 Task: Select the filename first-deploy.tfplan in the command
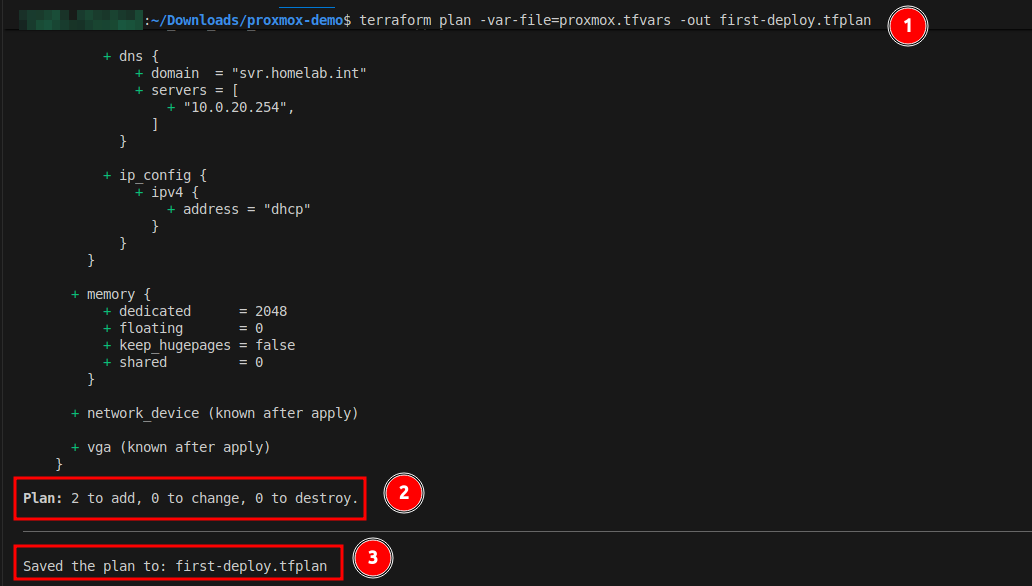(797, 19)
